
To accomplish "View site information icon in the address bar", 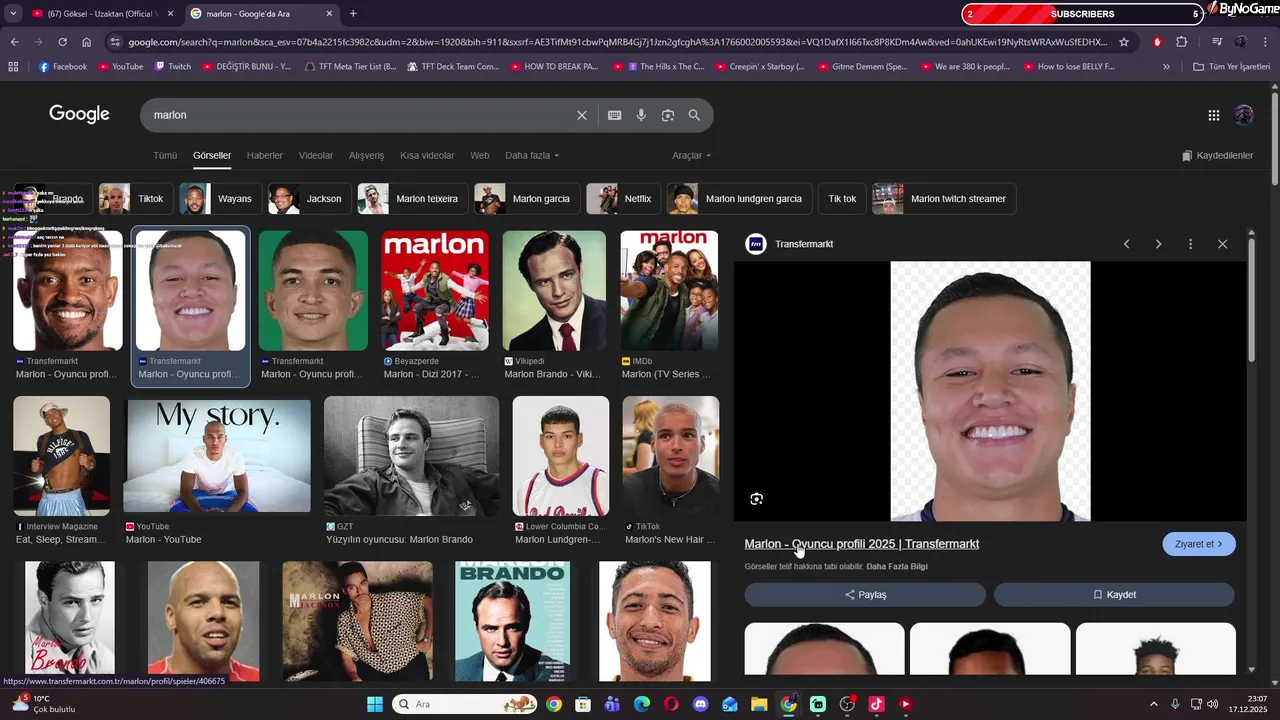I will pos(115,42).
